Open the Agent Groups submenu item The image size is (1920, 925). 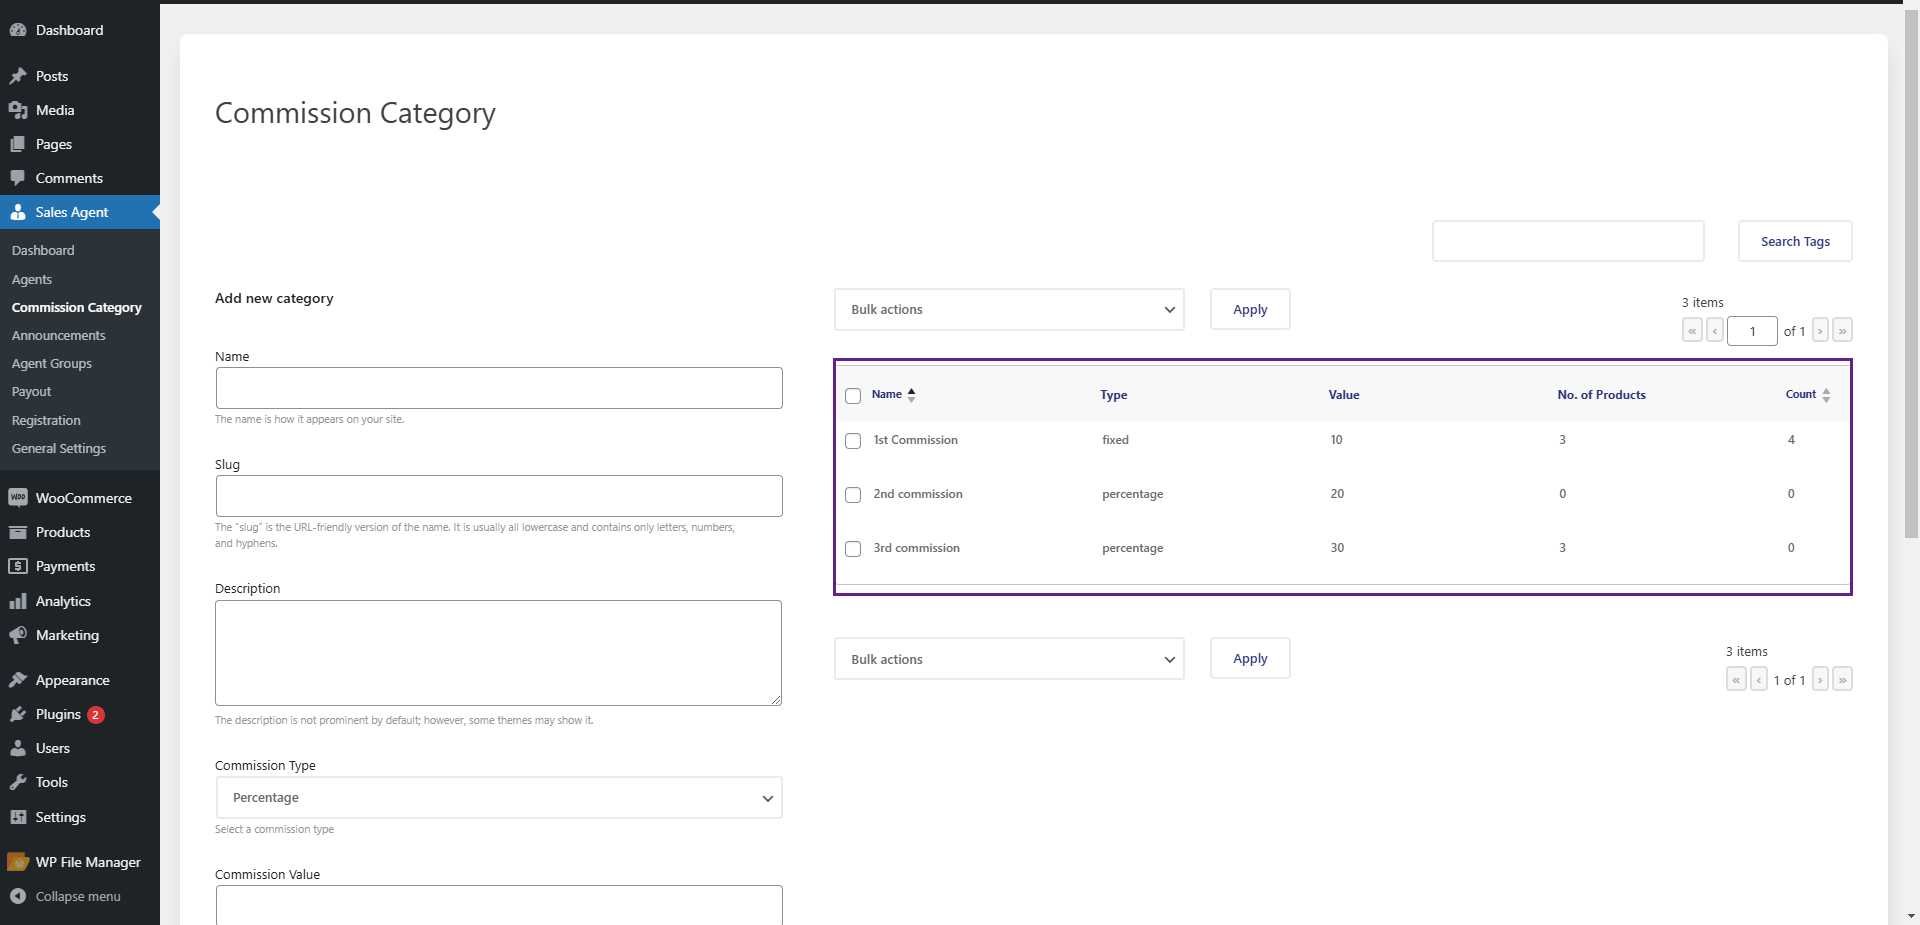[52, 363]
